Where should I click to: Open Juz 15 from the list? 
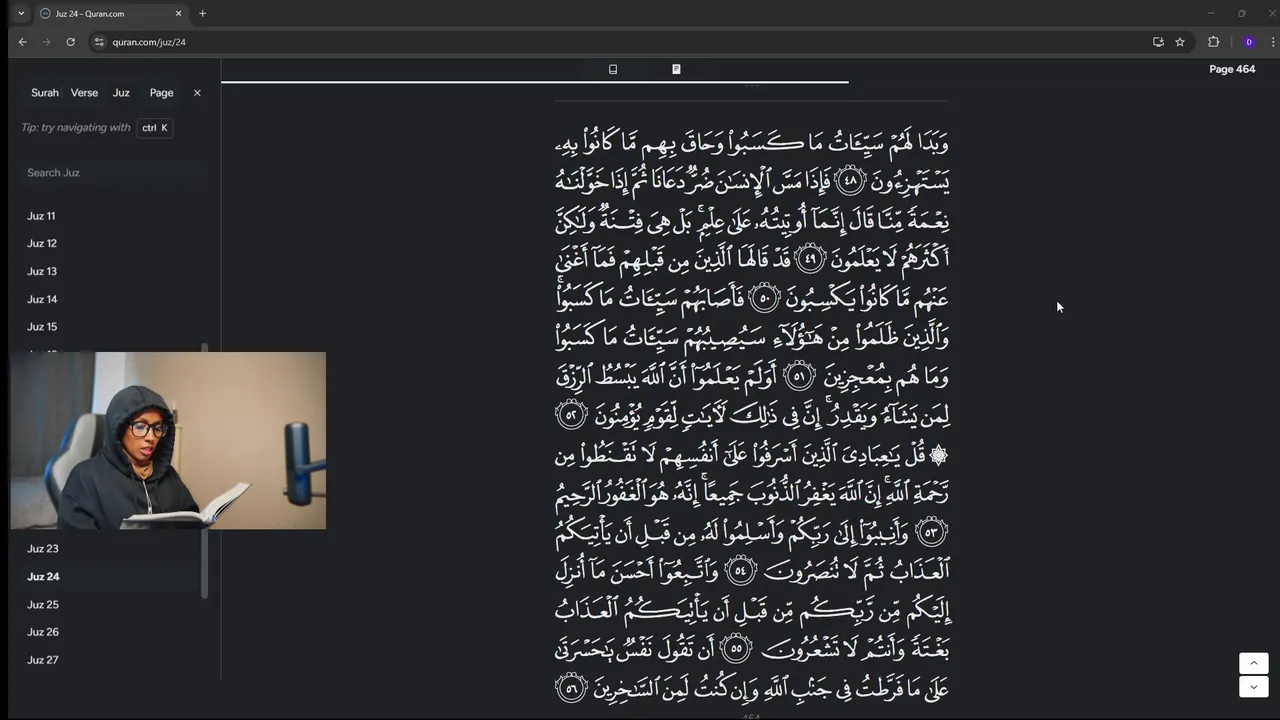[42, 327]
